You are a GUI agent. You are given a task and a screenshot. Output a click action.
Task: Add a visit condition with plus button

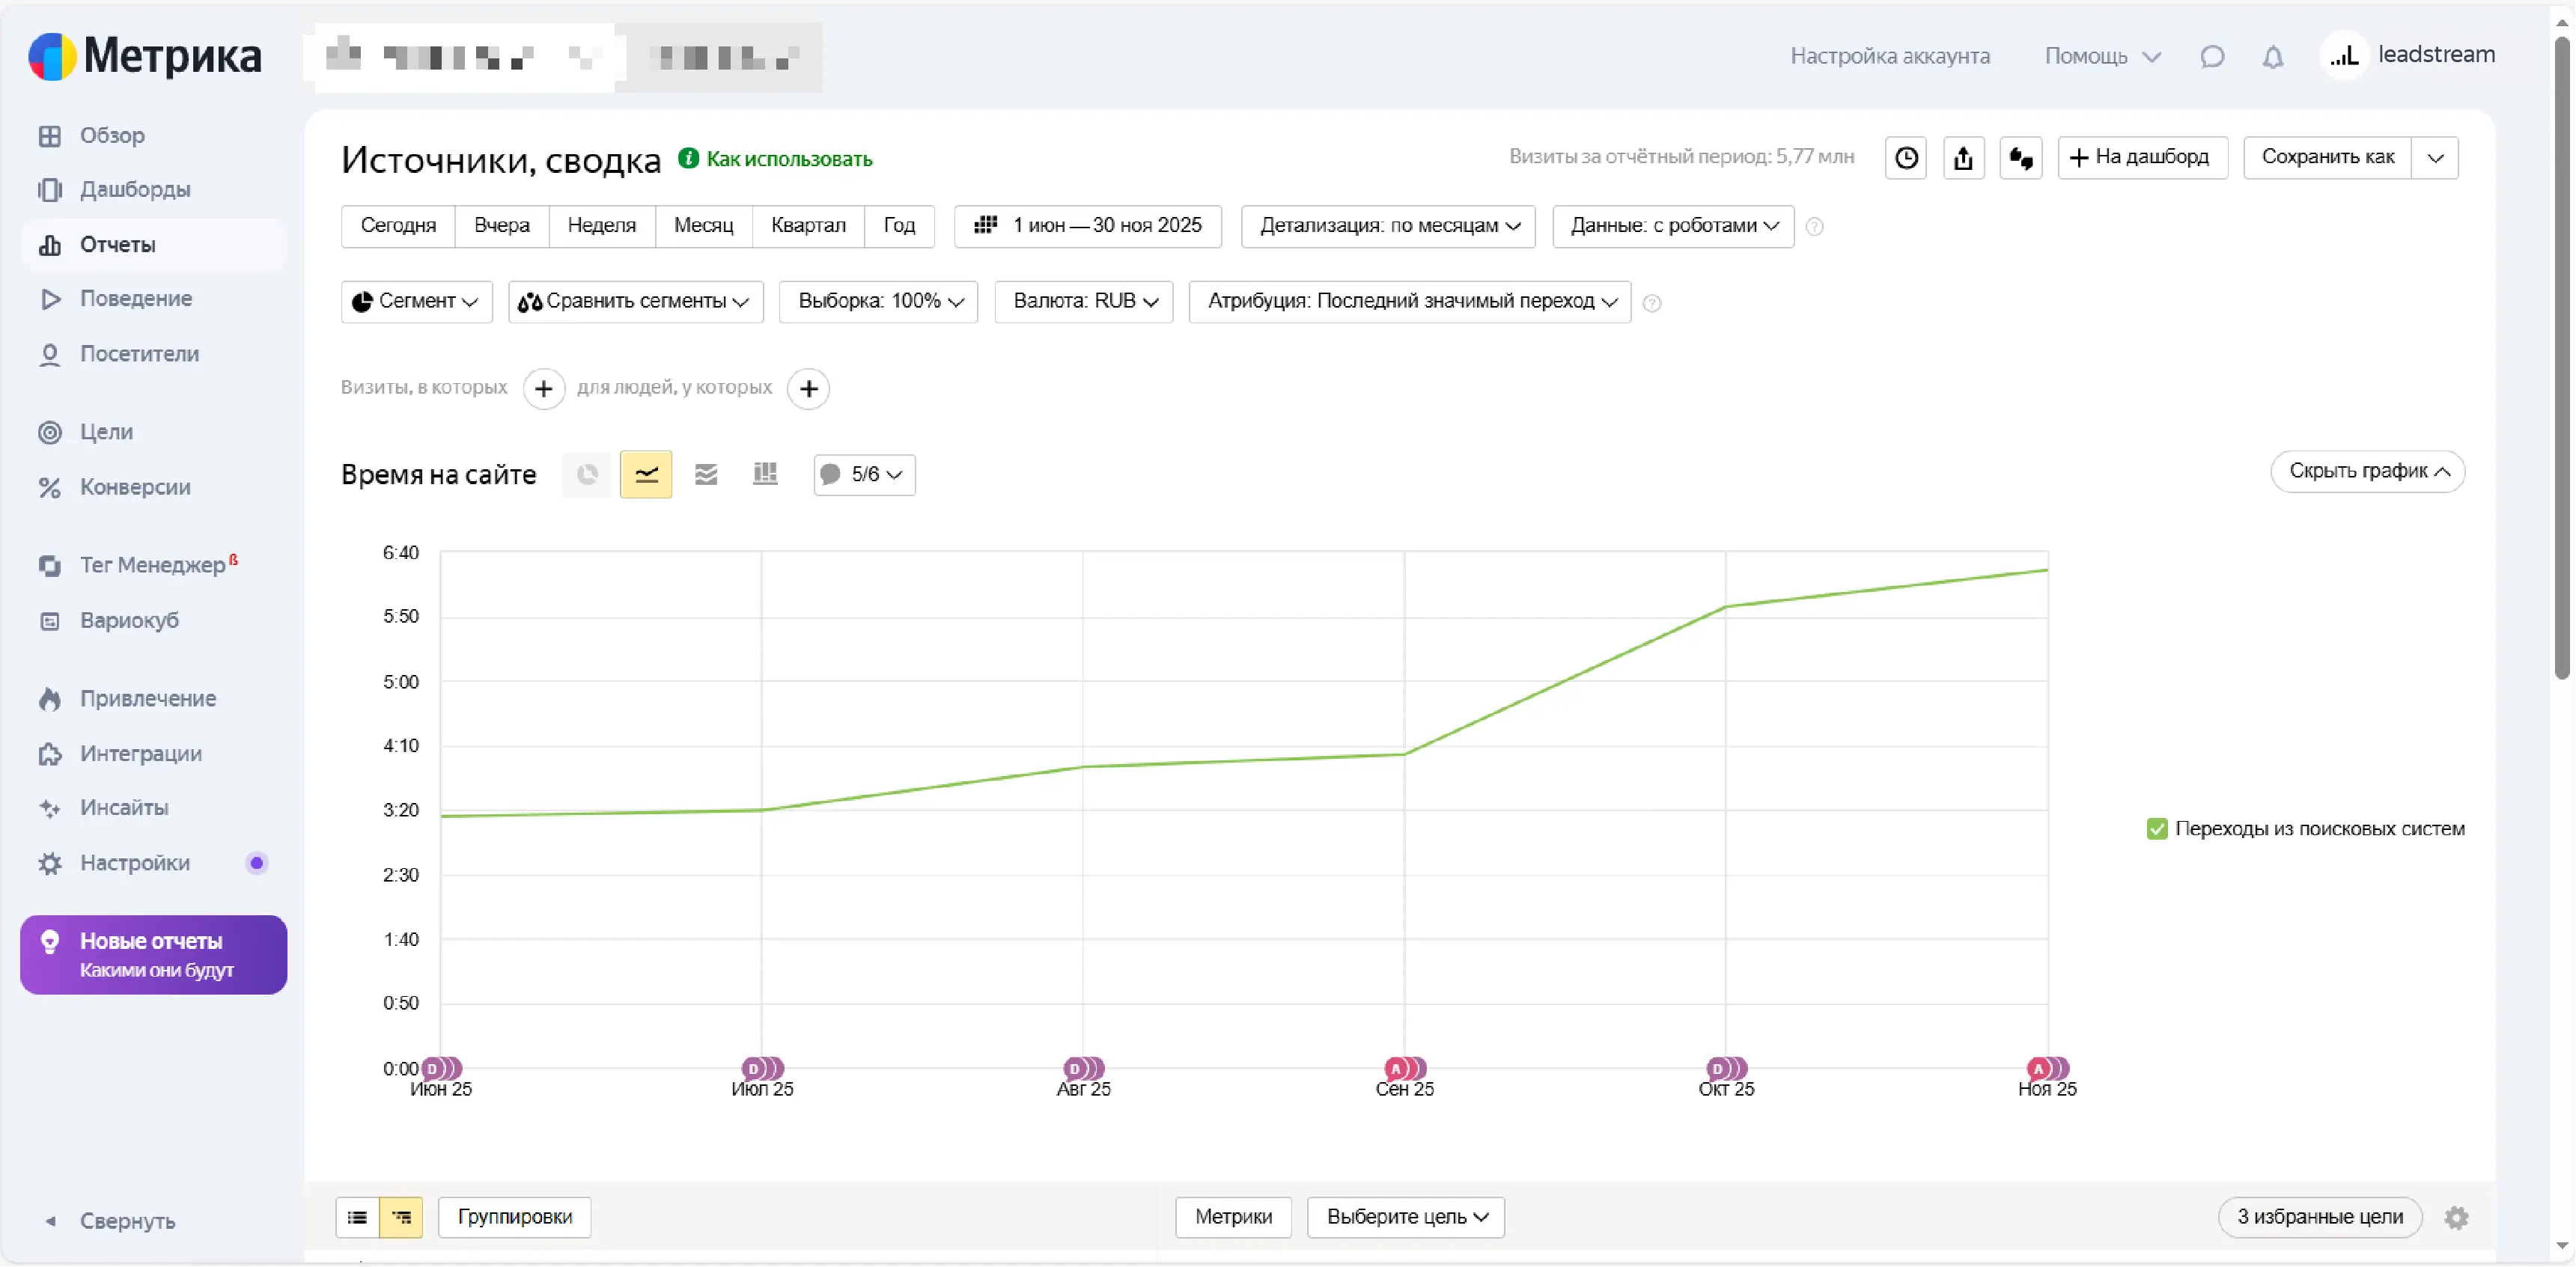coord(544,388)
